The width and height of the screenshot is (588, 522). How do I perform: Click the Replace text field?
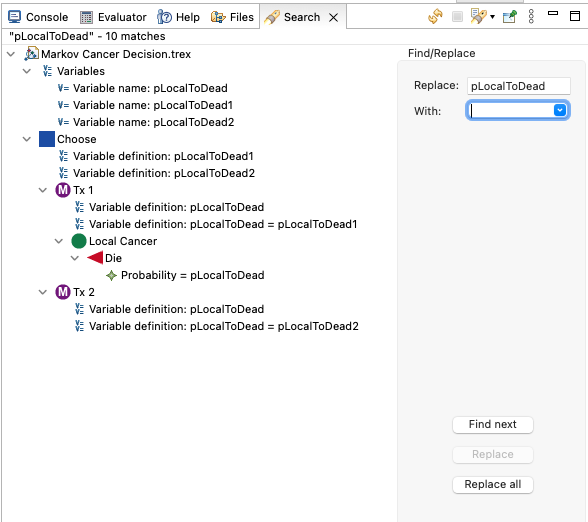coord(519,86)
